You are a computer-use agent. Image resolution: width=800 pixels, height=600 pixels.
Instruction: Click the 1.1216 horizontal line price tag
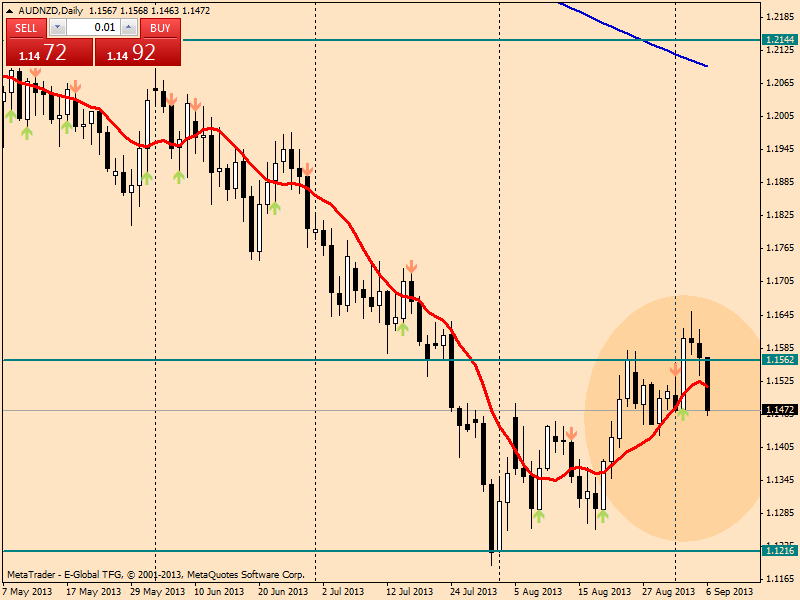[x=780, y=551]
